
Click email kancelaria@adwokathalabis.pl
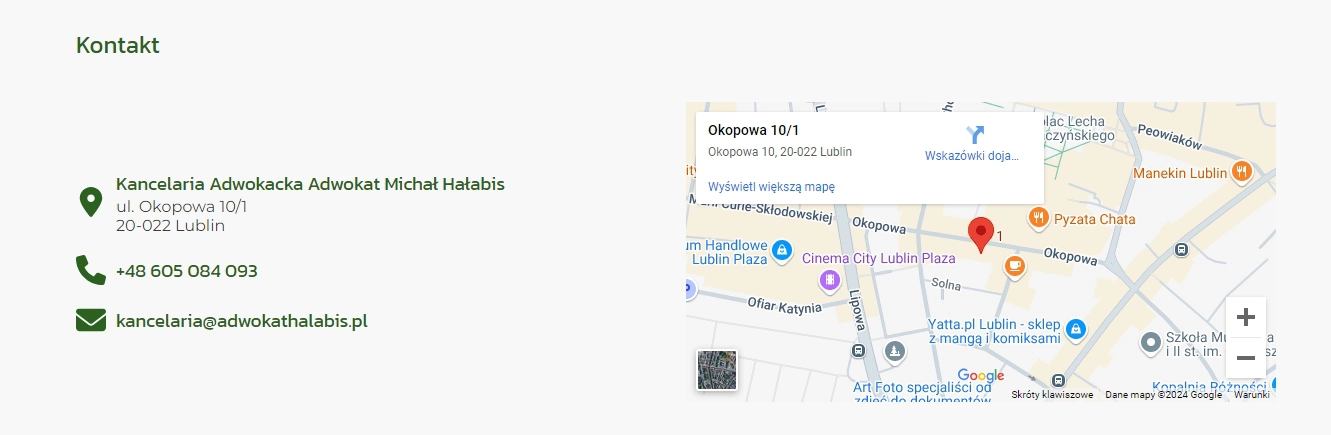(242, 321)
